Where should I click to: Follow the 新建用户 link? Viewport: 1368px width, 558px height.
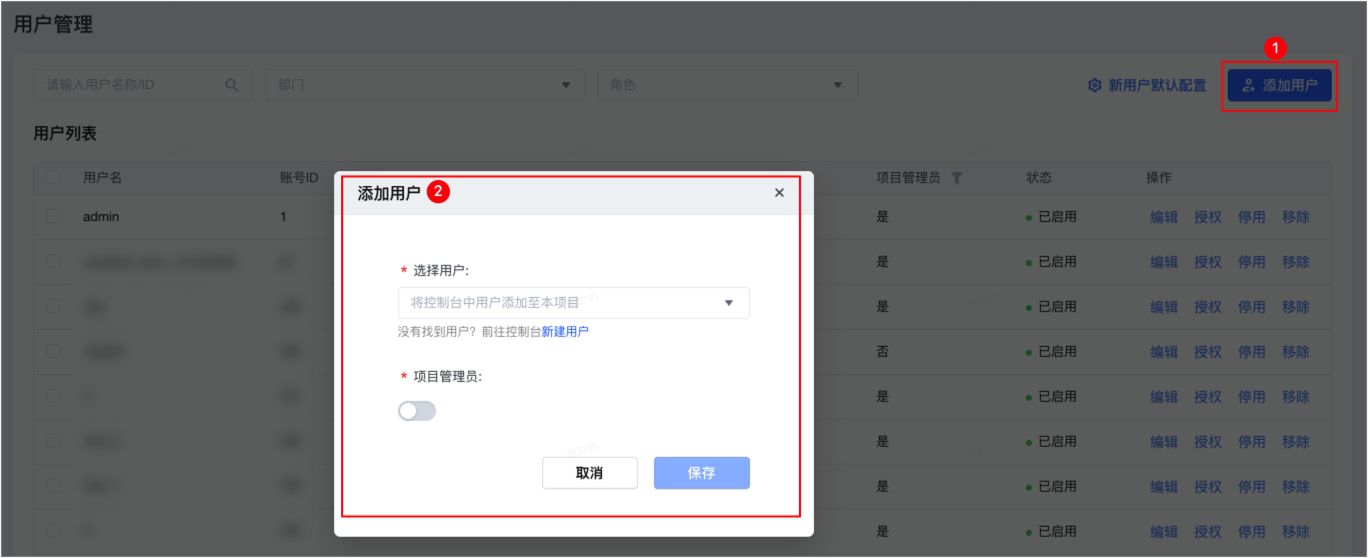565,332
